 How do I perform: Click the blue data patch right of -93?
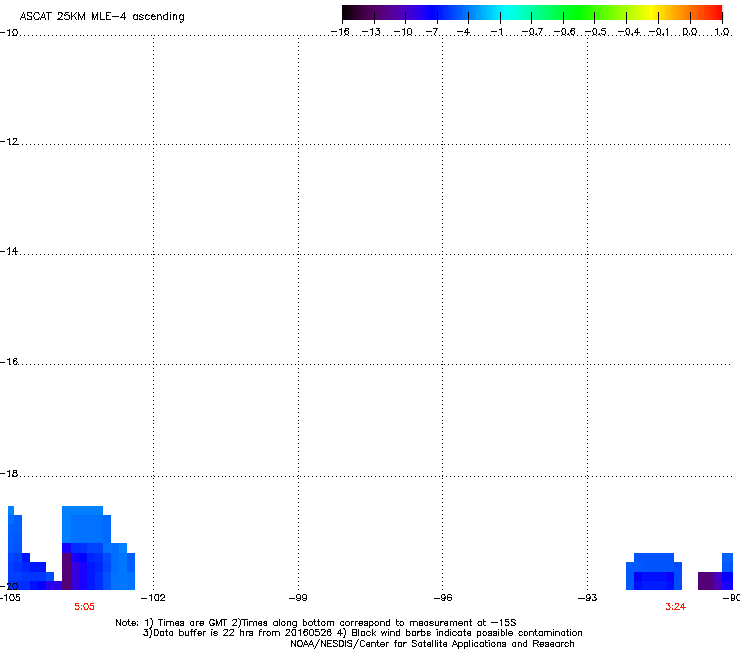pos(654,571)
